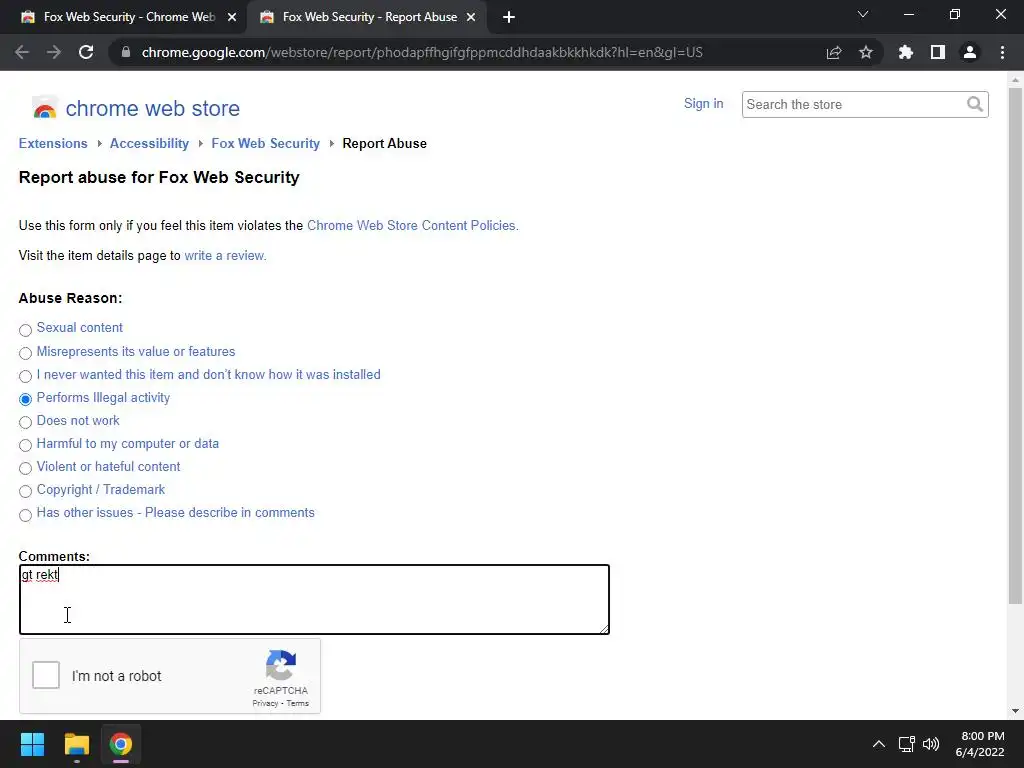This screenshot has height=768, width=1024.
Task: Click scrollbar up arrow
Action: [x=1015, y=80]
